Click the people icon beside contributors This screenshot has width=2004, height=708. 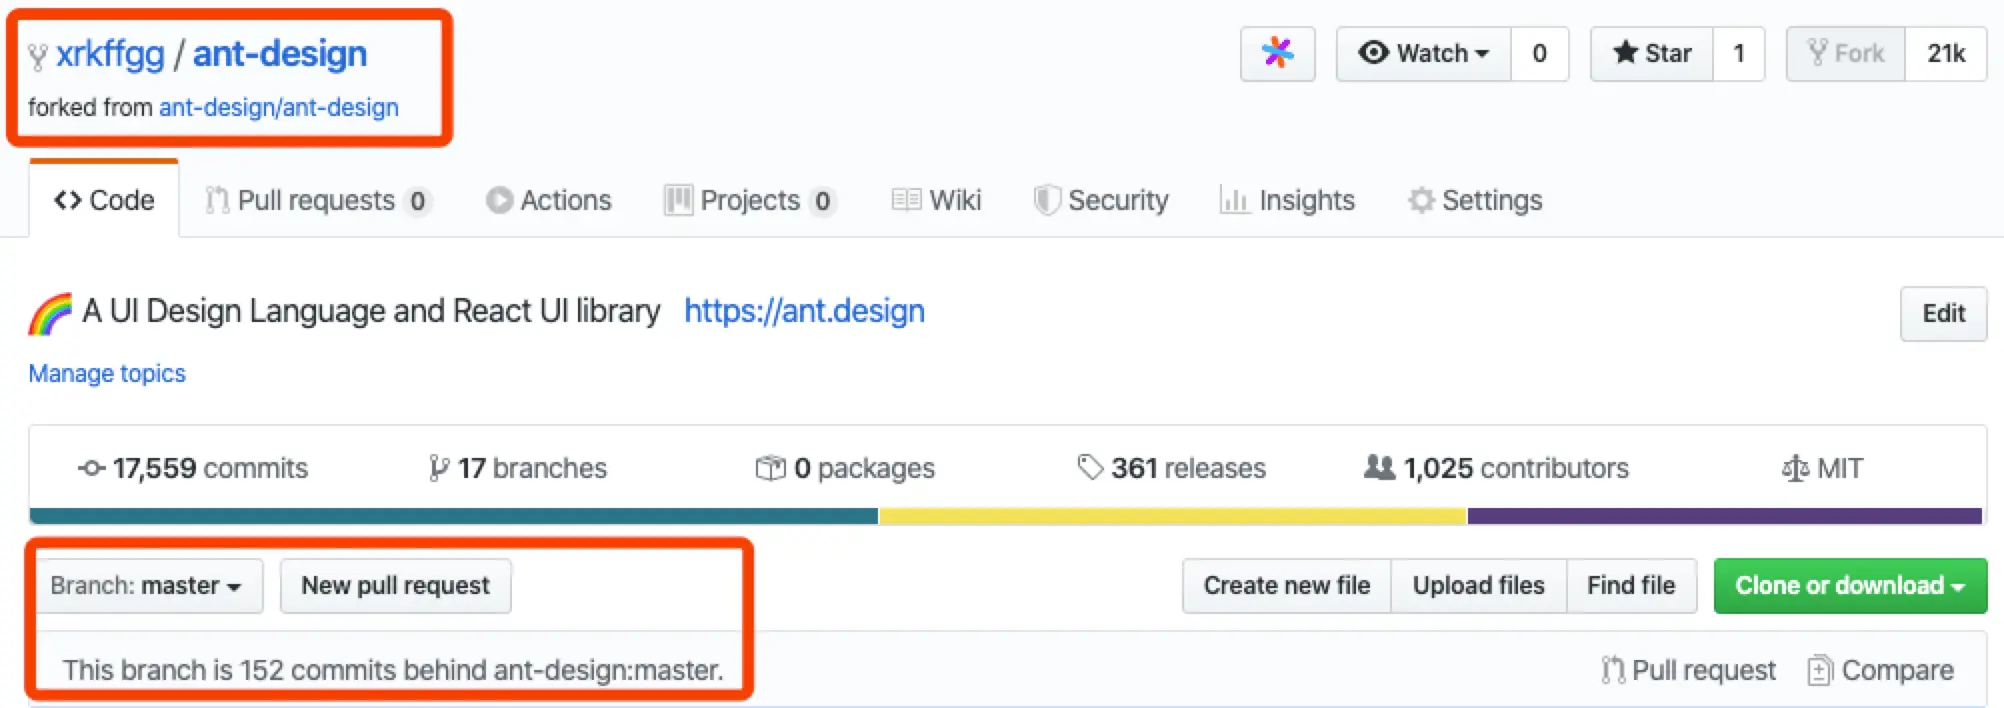coord(1379,467)
